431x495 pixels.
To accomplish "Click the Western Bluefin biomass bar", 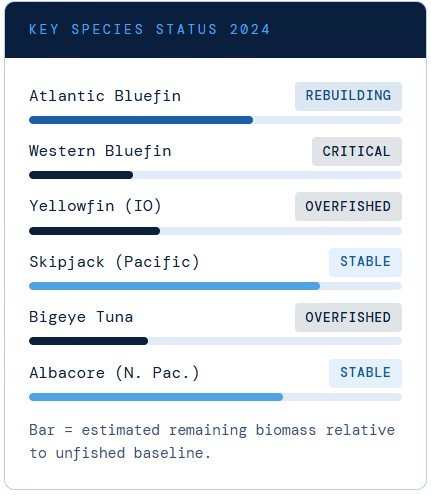I will click(x=215, y=175).
